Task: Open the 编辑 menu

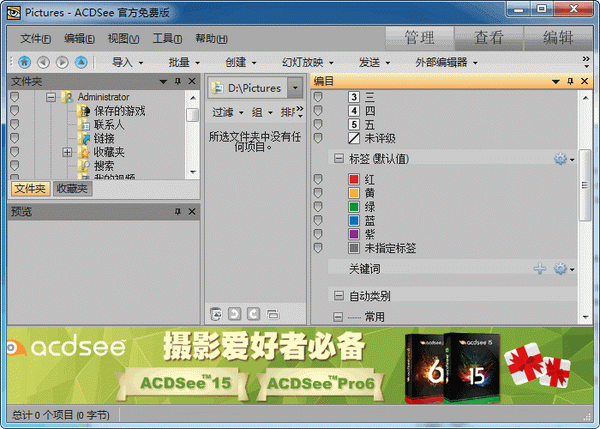Action: (x=79, y=38)
